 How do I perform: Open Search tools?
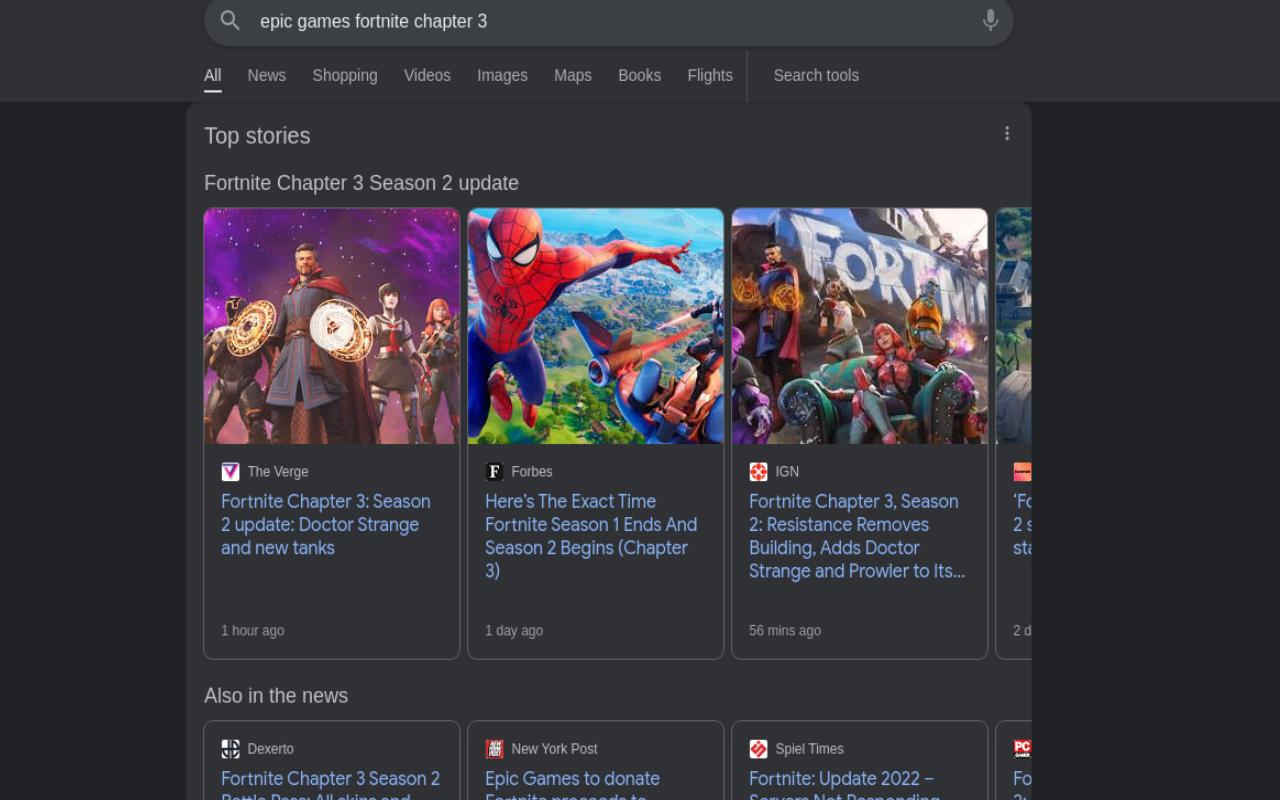[x=816, y=75]
